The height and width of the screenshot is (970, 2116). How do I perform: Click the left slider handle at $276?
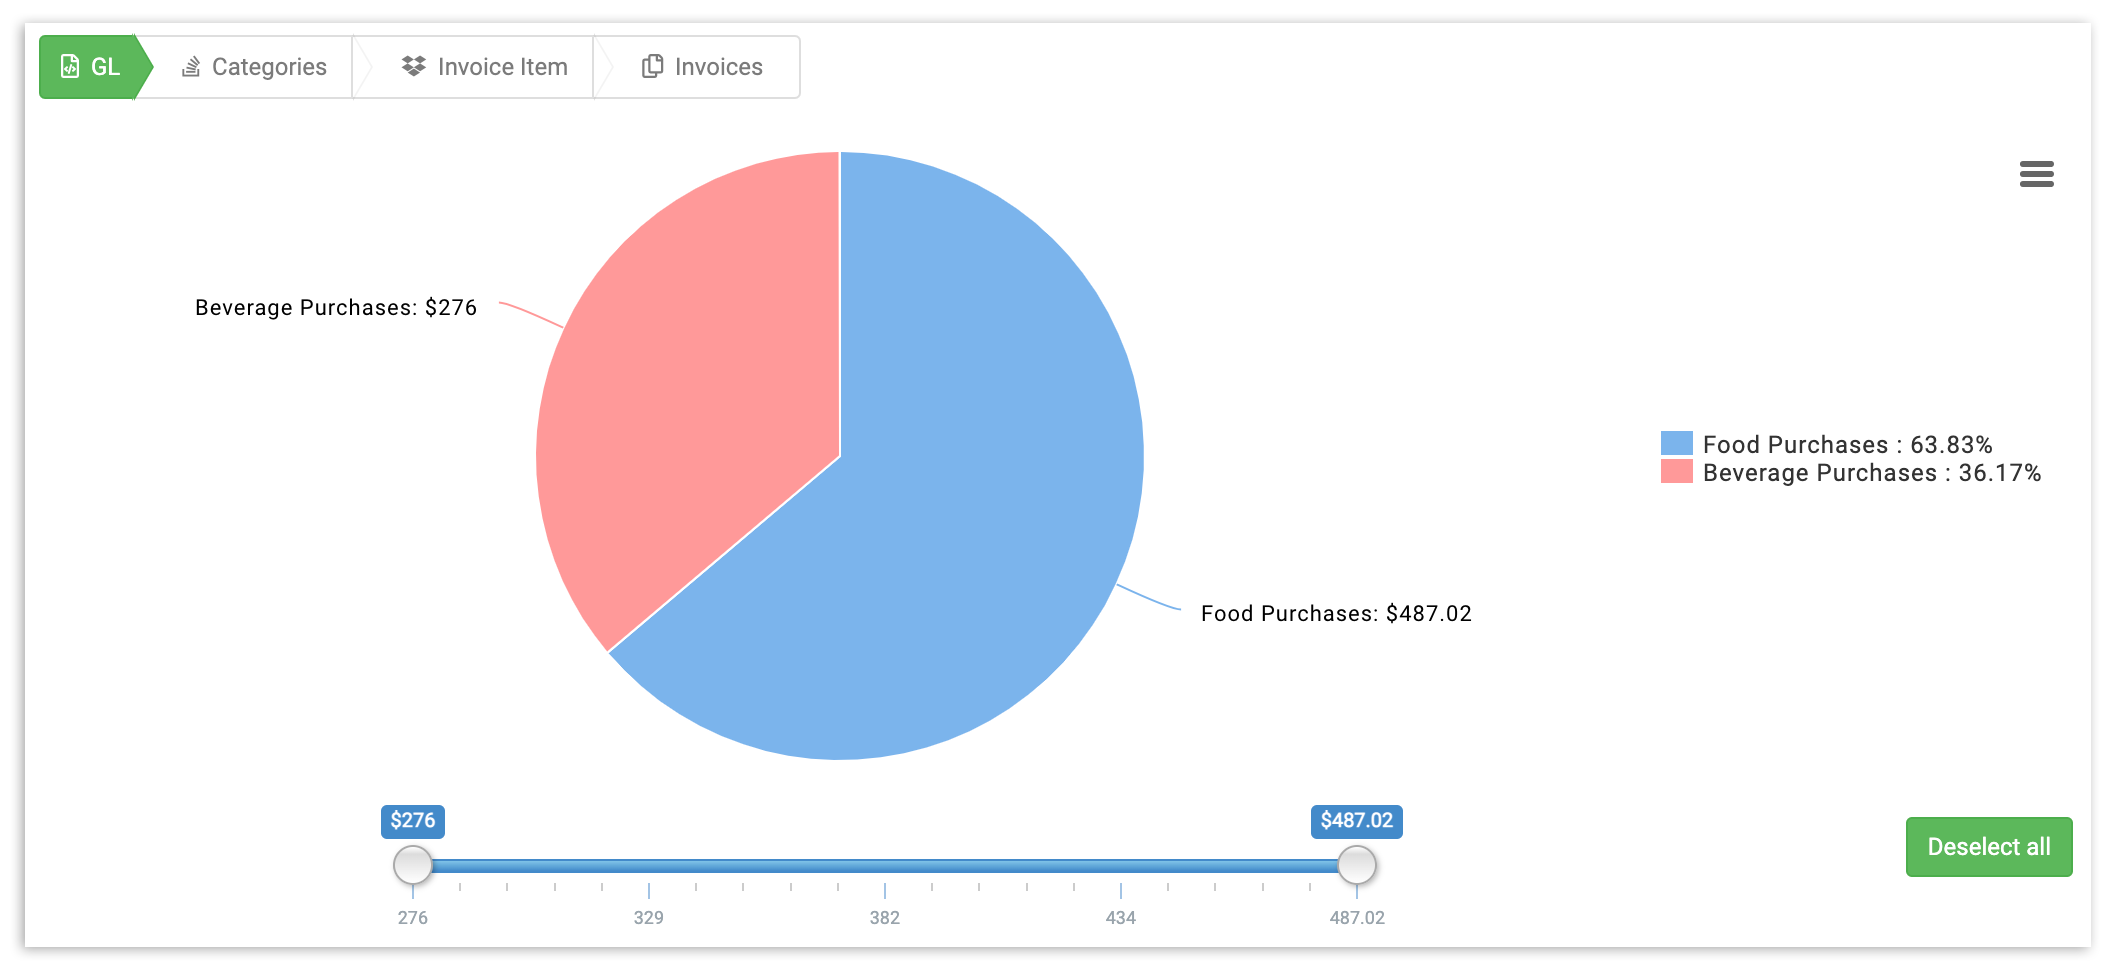point(413,865)
